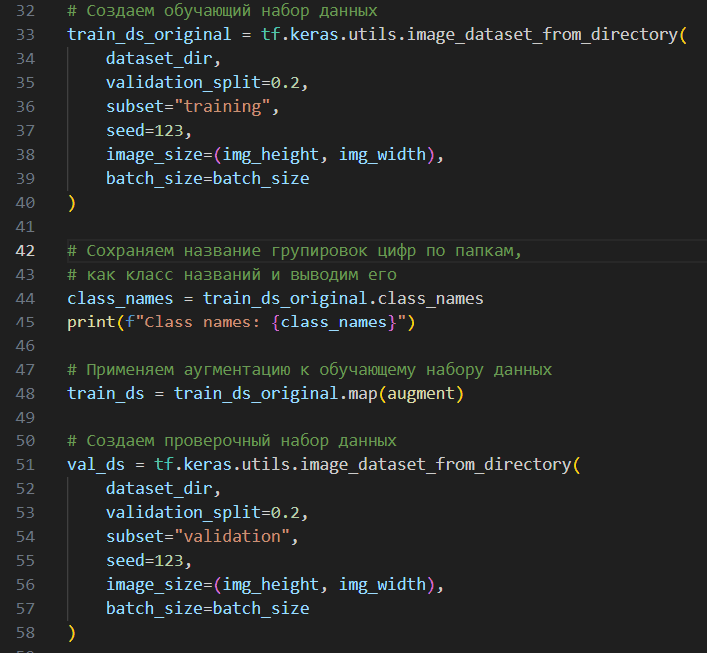Click the "validation" string on line 54
This screenshot has width=707, height=653.
(x=232, y=537)
